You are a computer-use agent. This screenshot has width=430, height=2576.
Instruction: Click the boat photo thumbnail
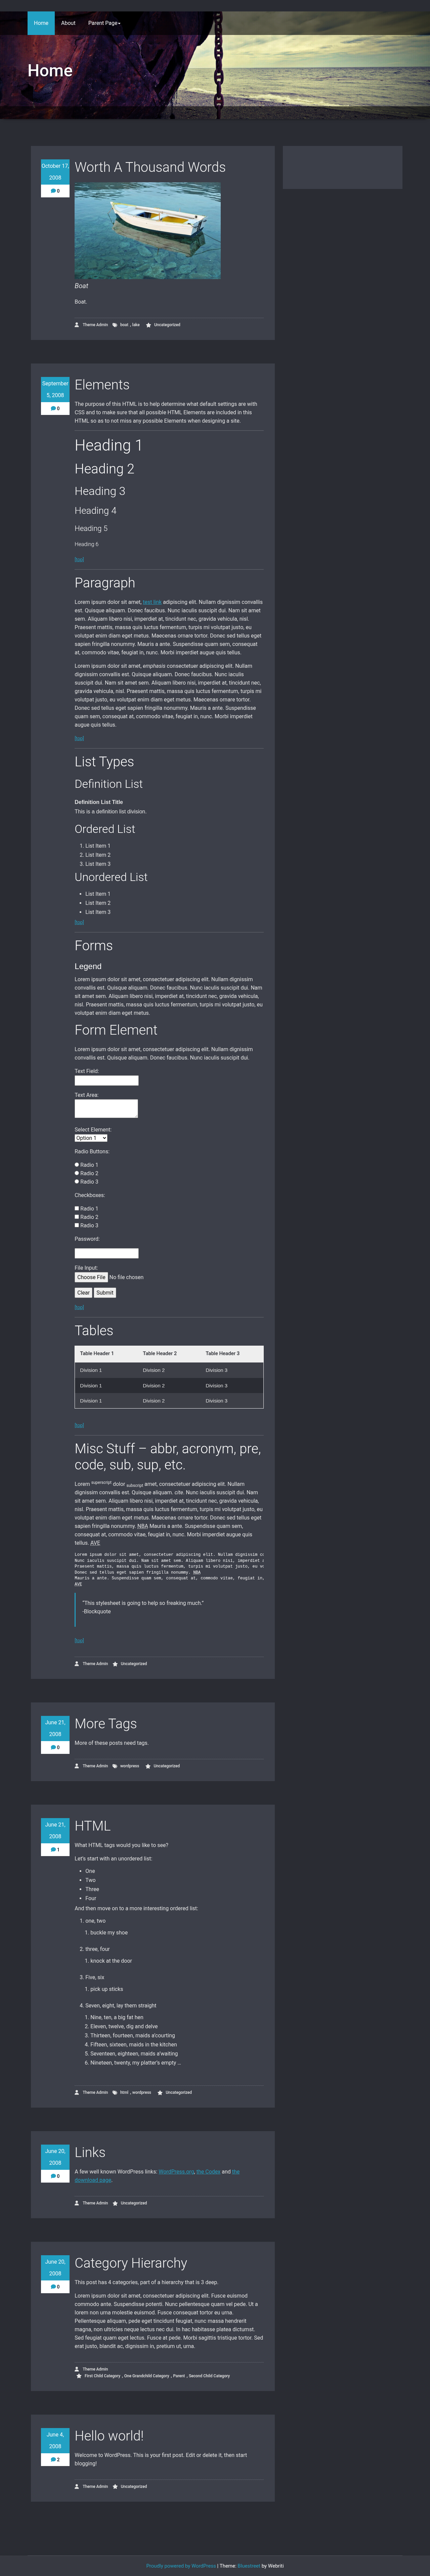(148, 231)
